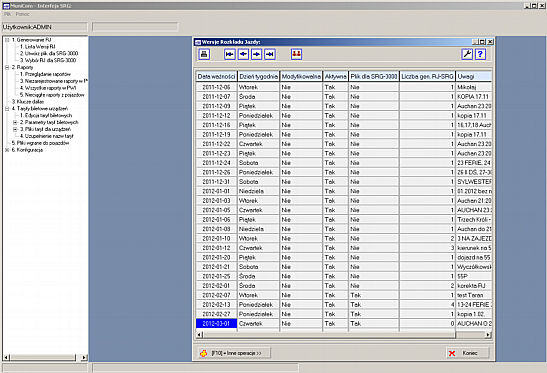Viewport: 547px width, 373px height.
Task: Expand the '6. Konfiguracja' tree node
Action: (7, 150)
